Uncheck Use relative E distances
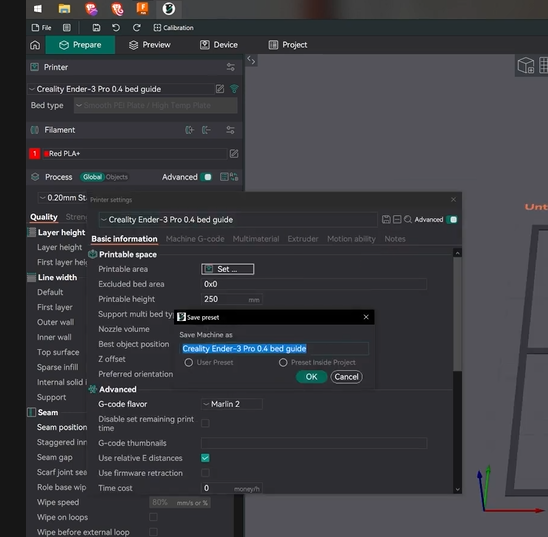 205,458
